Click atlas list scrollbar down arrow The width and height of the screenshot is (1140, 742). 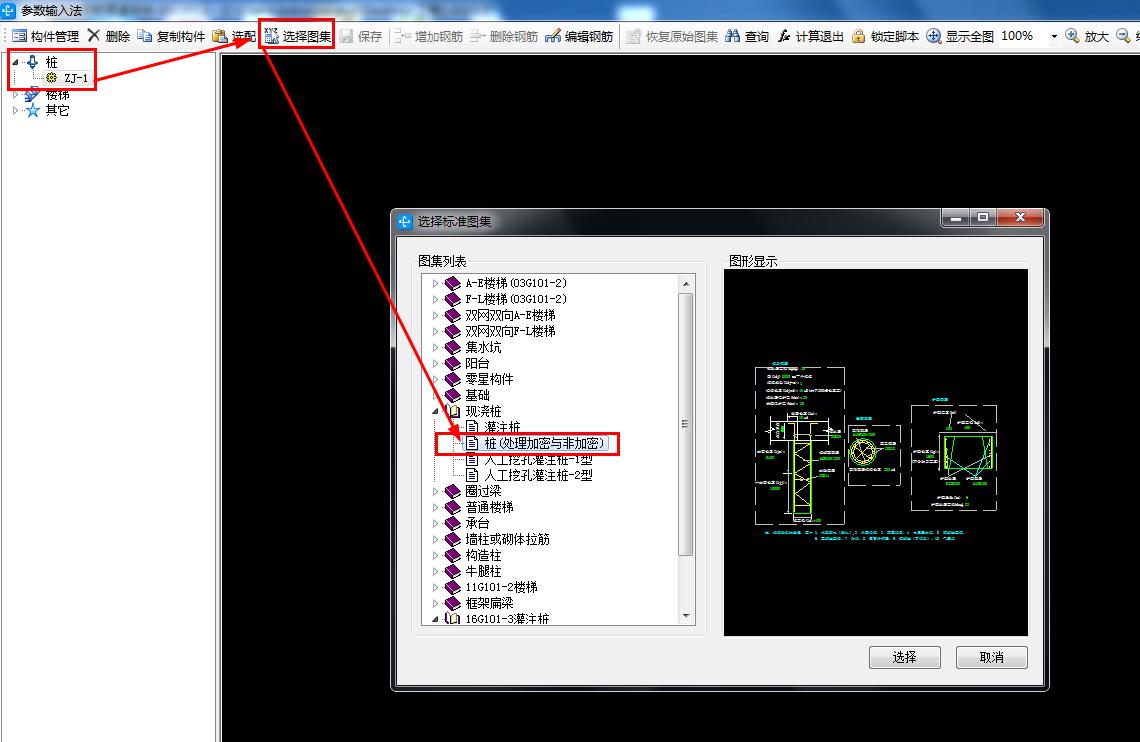[686, 616]
